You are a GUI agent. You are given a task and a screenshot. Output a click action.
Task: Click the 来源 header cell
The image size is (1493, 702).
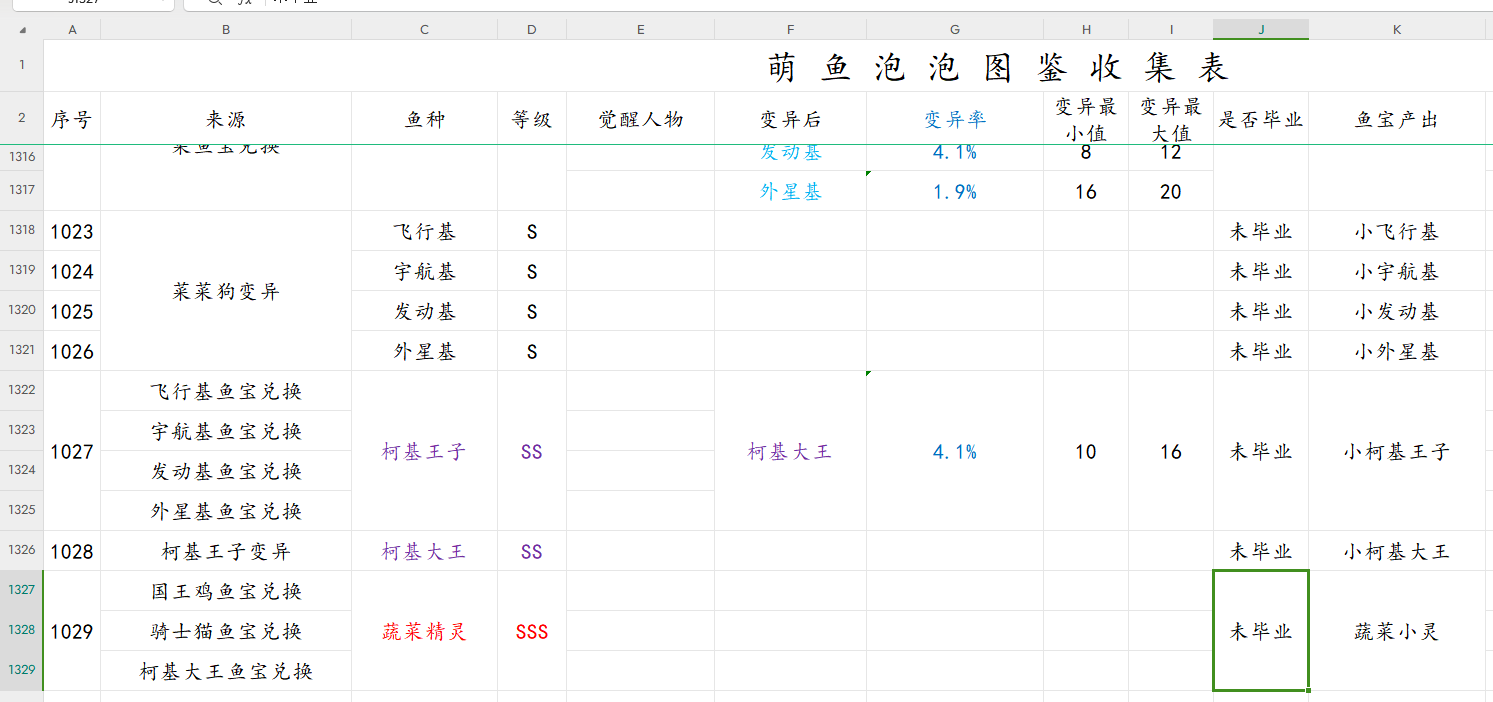pyautogui.click(x=226, y=120)
